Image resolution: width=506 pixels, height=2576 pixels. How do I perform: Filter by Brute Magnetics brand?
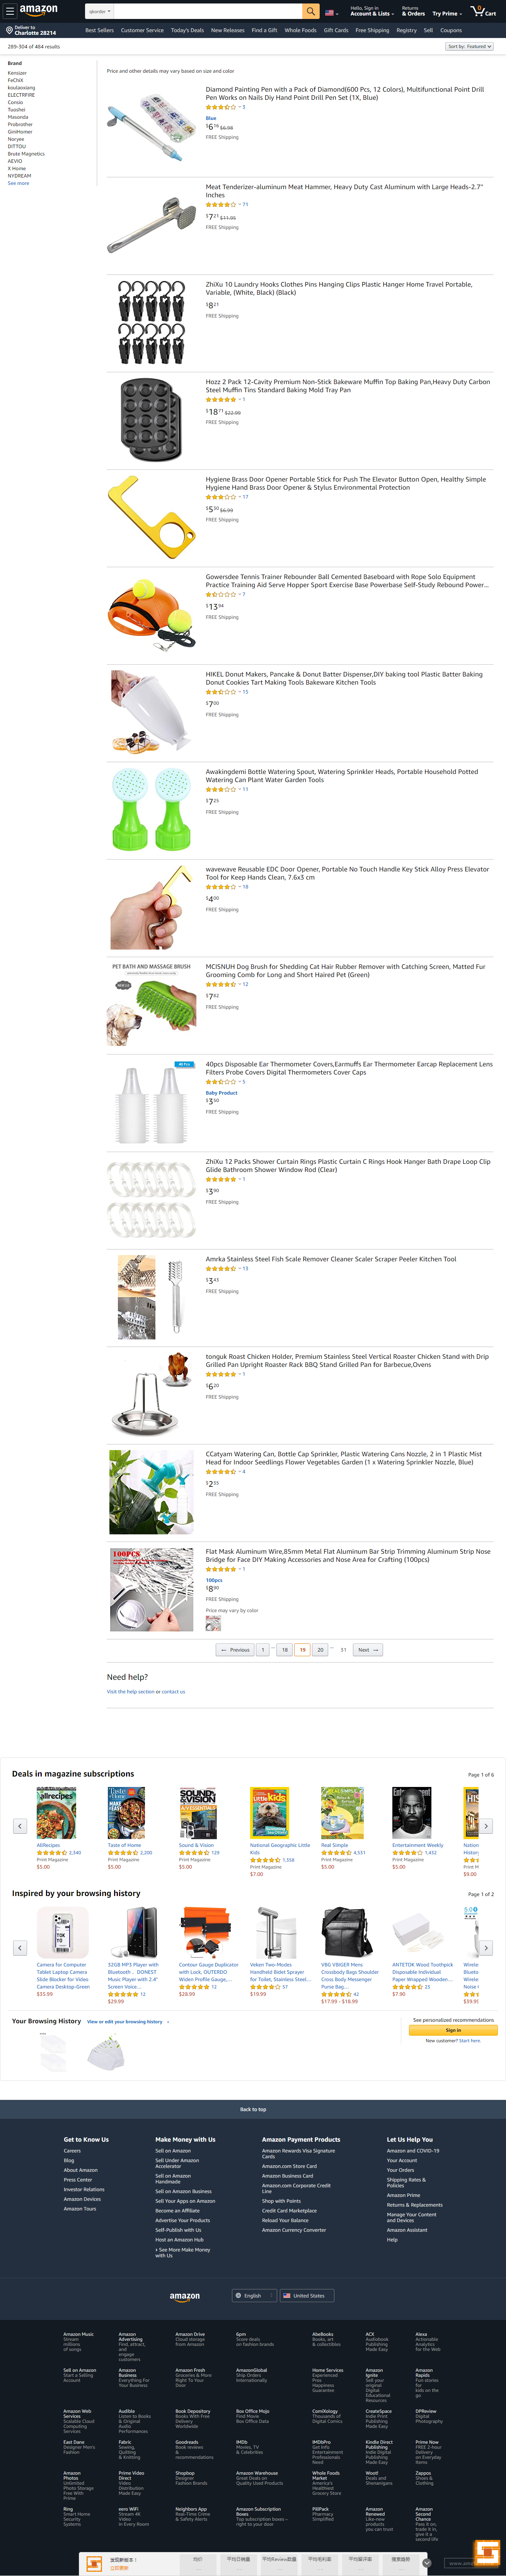(x=26, y=154)
